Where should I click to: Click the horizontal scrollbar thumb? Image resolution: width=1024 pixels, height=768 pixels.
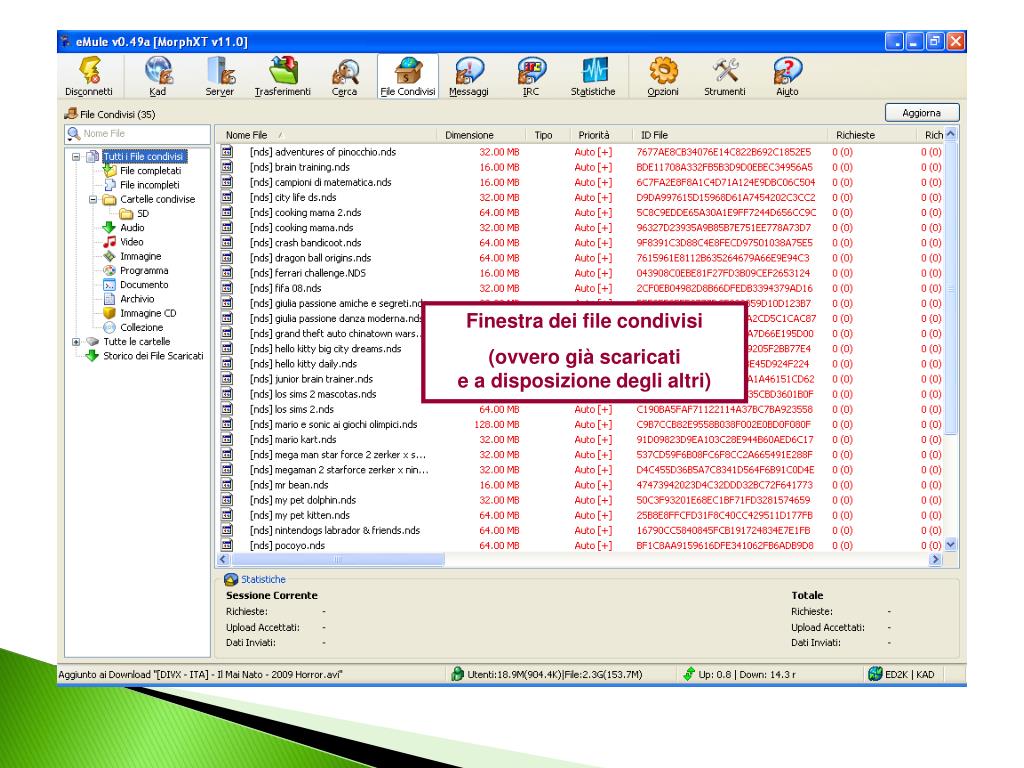(x=338, y=559)
